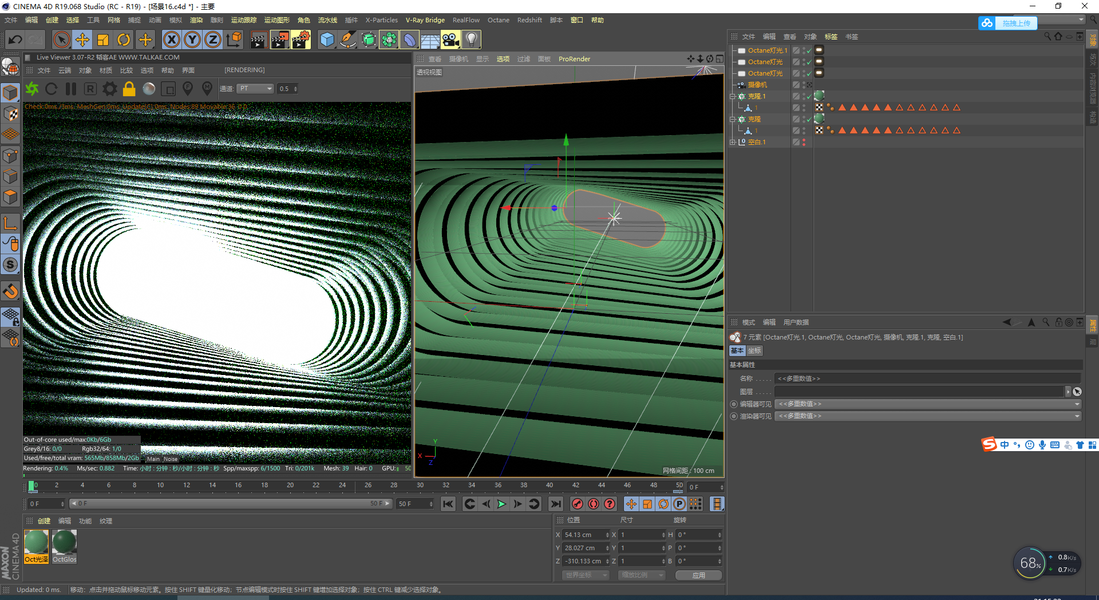The image size is (1099, 600).
Task: Toggle visibility dots of Octane灯光.1
Action: click(804, 50)
